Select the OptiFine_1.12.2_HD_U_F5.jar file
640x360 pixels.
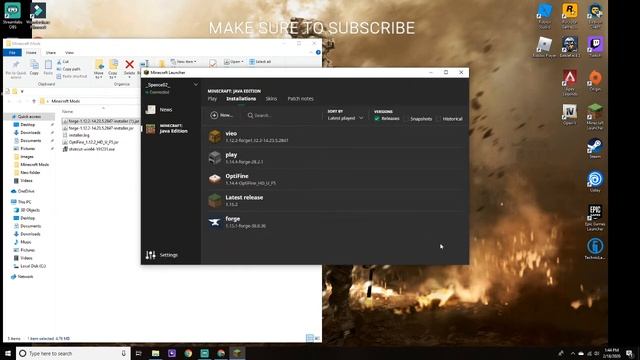click(91, 142)
